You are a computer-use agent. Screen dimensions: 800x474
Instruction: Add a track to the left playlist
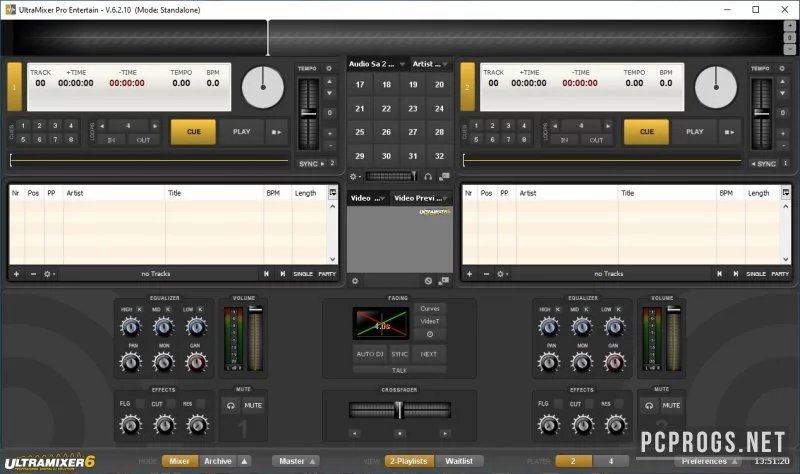tap(16, 274)
